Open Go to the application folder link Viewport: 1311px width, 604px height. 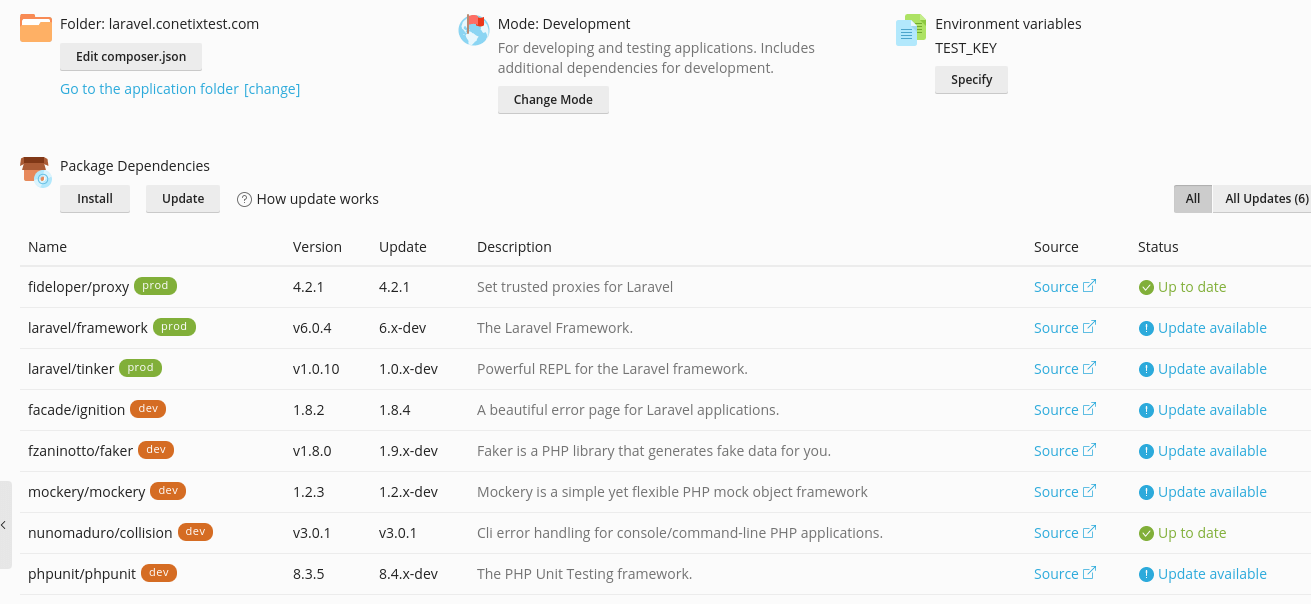[x=149, y=89]
